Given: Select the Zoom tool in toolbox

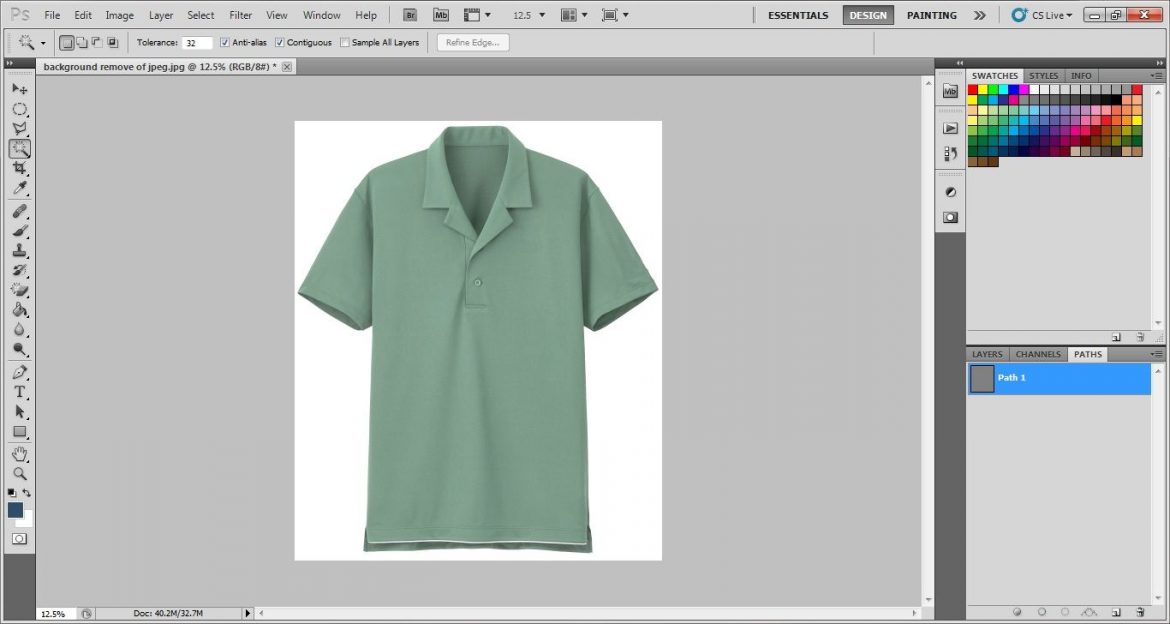Looking at the screenshot, I should pyautogui.click(x=19, y=473).
